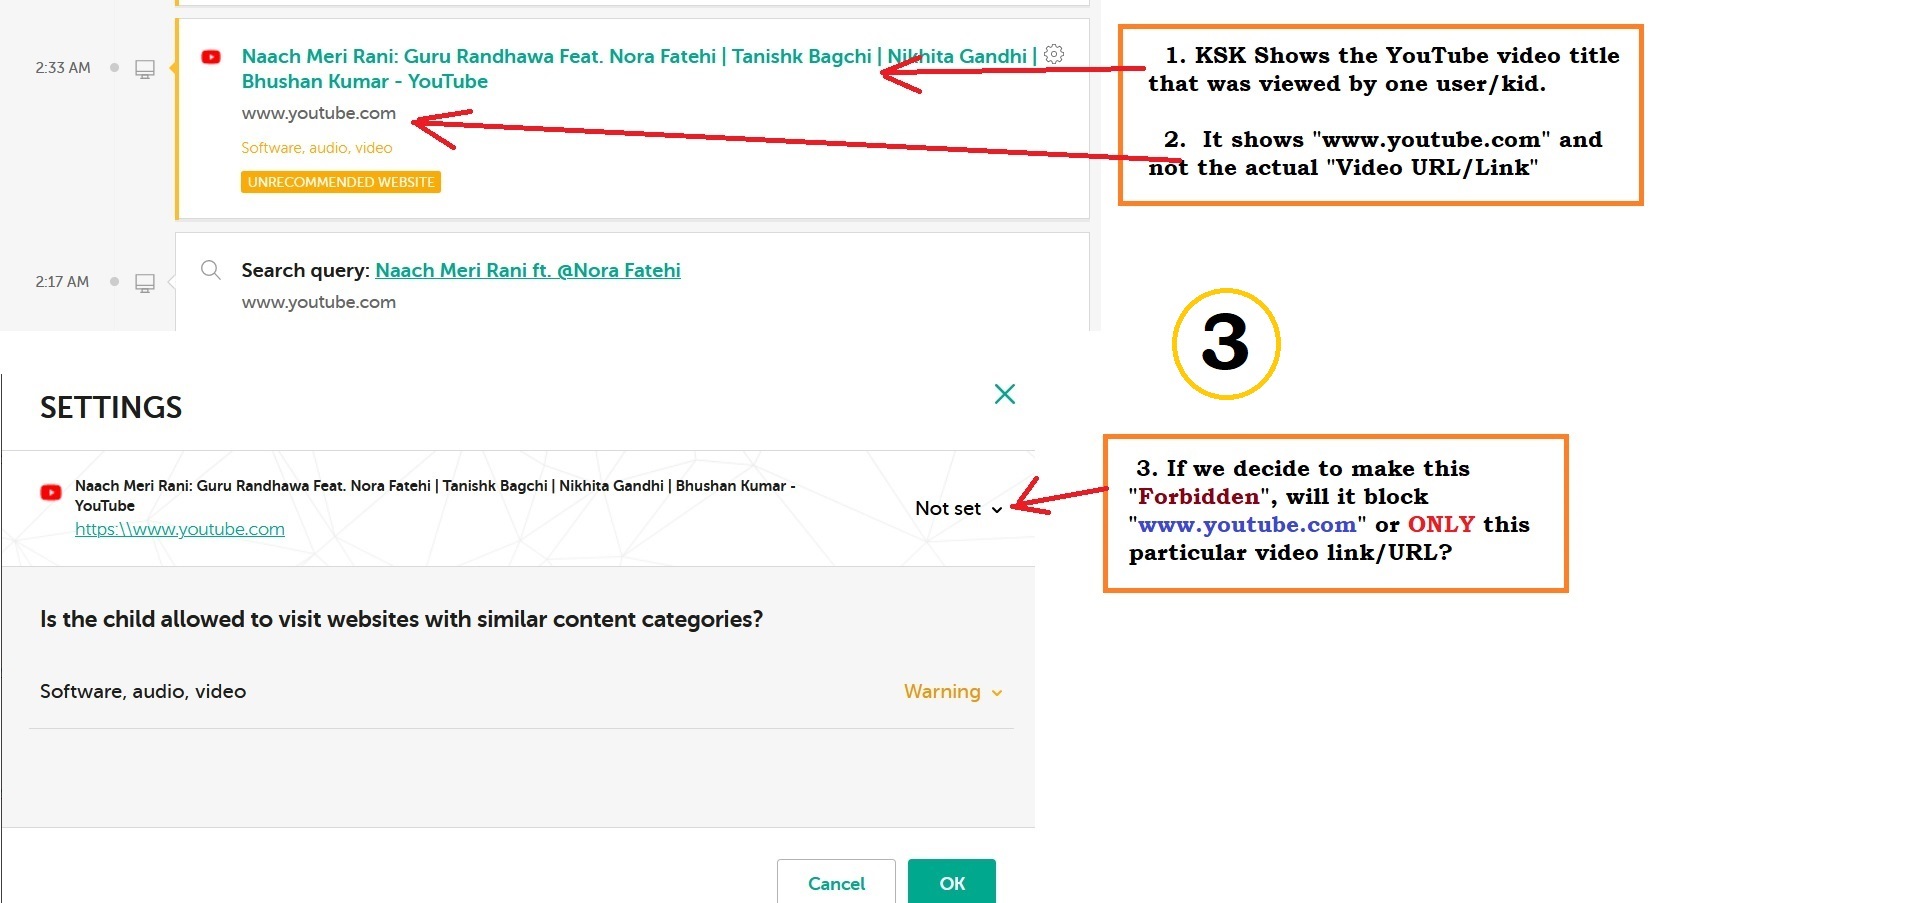Click the "Software, audio, video" row label in Settings
The height and width of the screenshot is (903, 1914).
[x=143, y=691]
